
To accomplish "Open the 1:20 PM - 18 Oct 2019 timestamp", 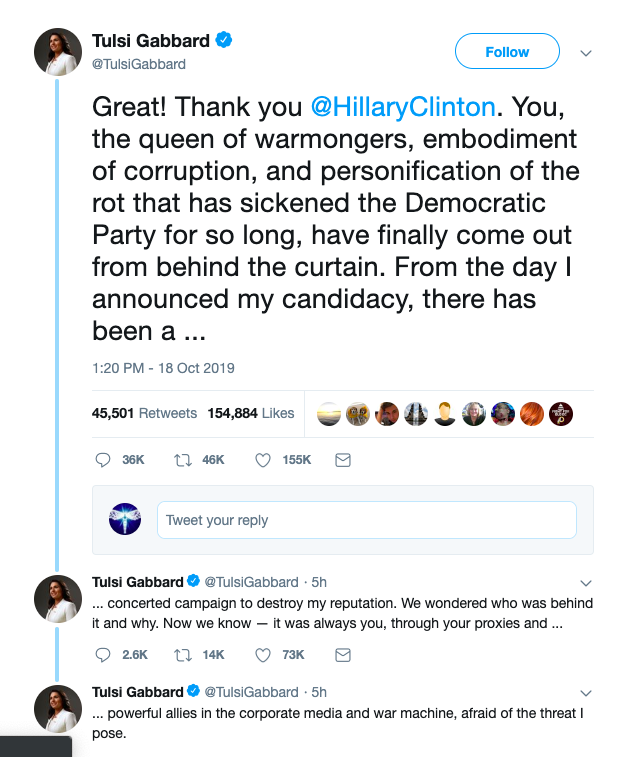I will (163, 368).
